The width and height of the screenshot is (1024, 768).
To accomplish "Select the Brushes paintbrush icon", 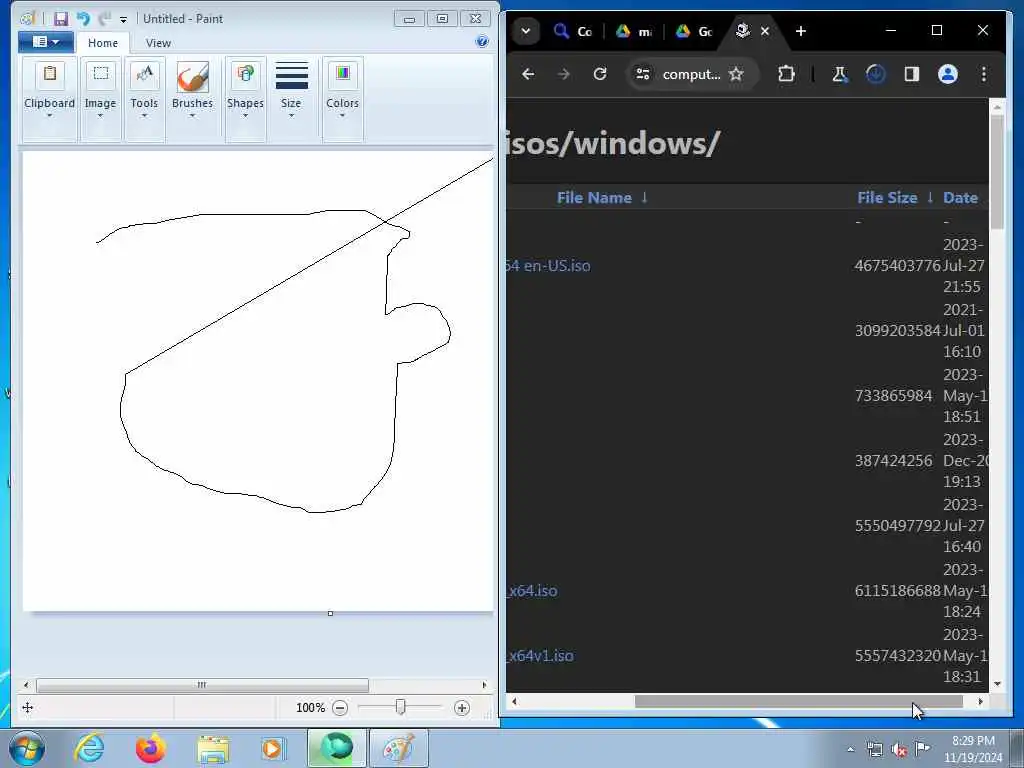I will coord(193,77).
